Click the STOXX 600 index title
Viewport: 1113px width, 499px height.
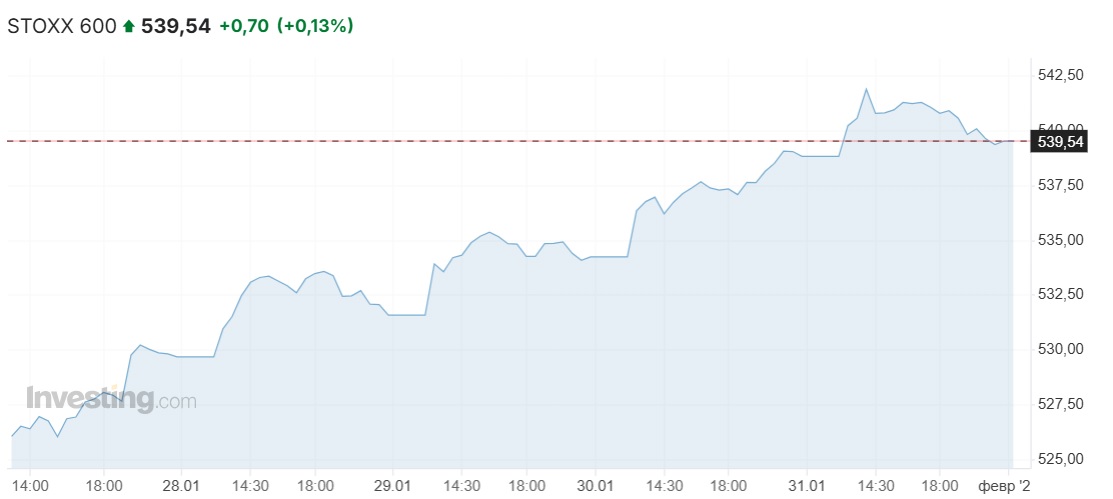pyautogui.click(x=62, y=27)
